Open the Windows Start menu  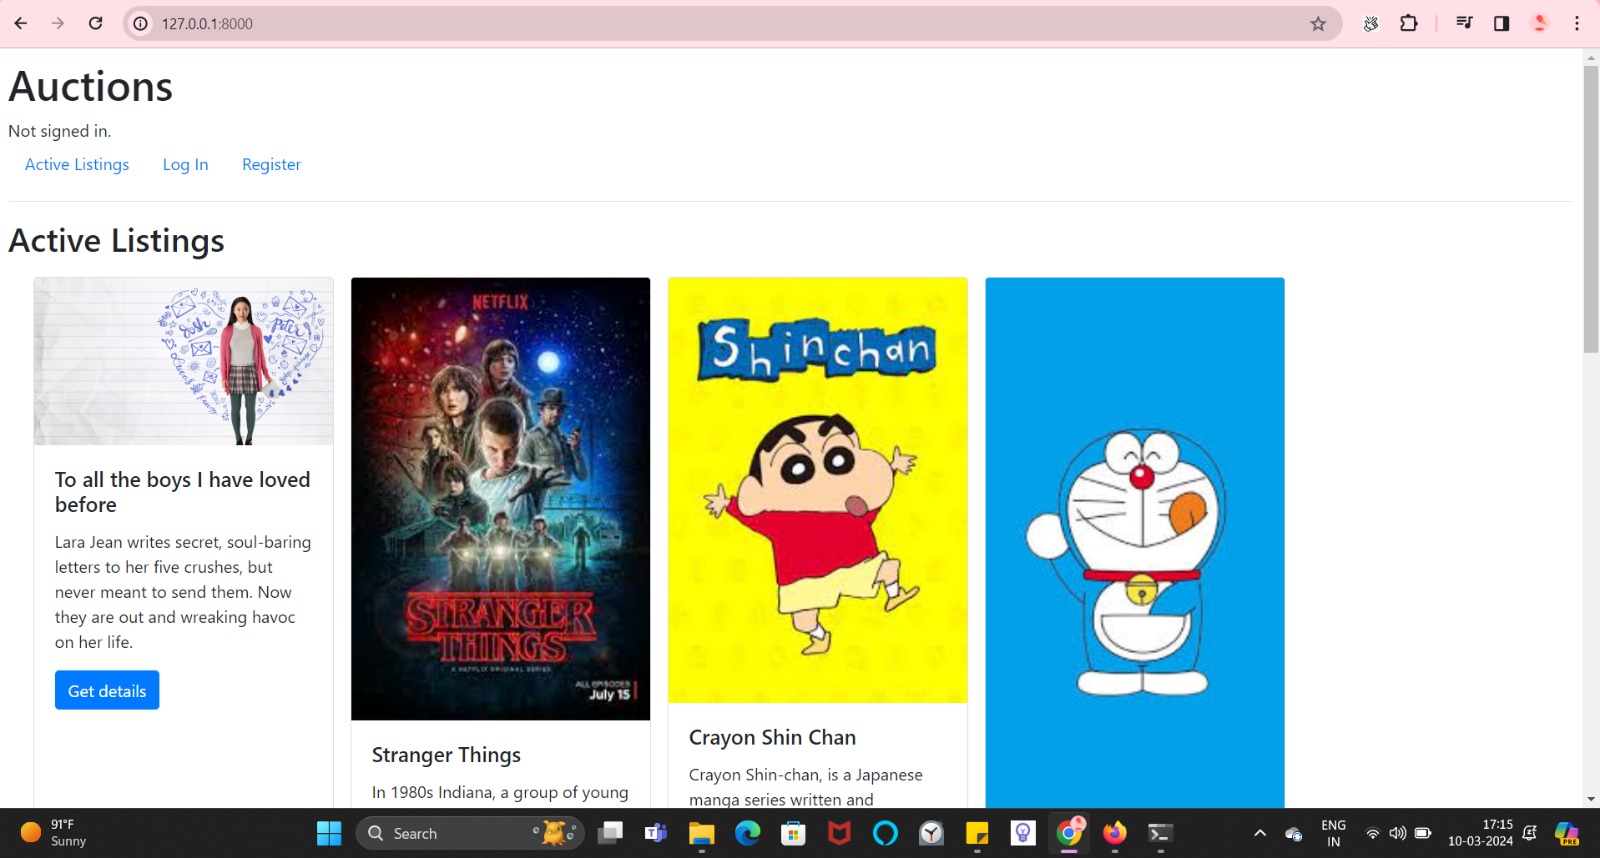pyautogui.click(x=329, y=833)
